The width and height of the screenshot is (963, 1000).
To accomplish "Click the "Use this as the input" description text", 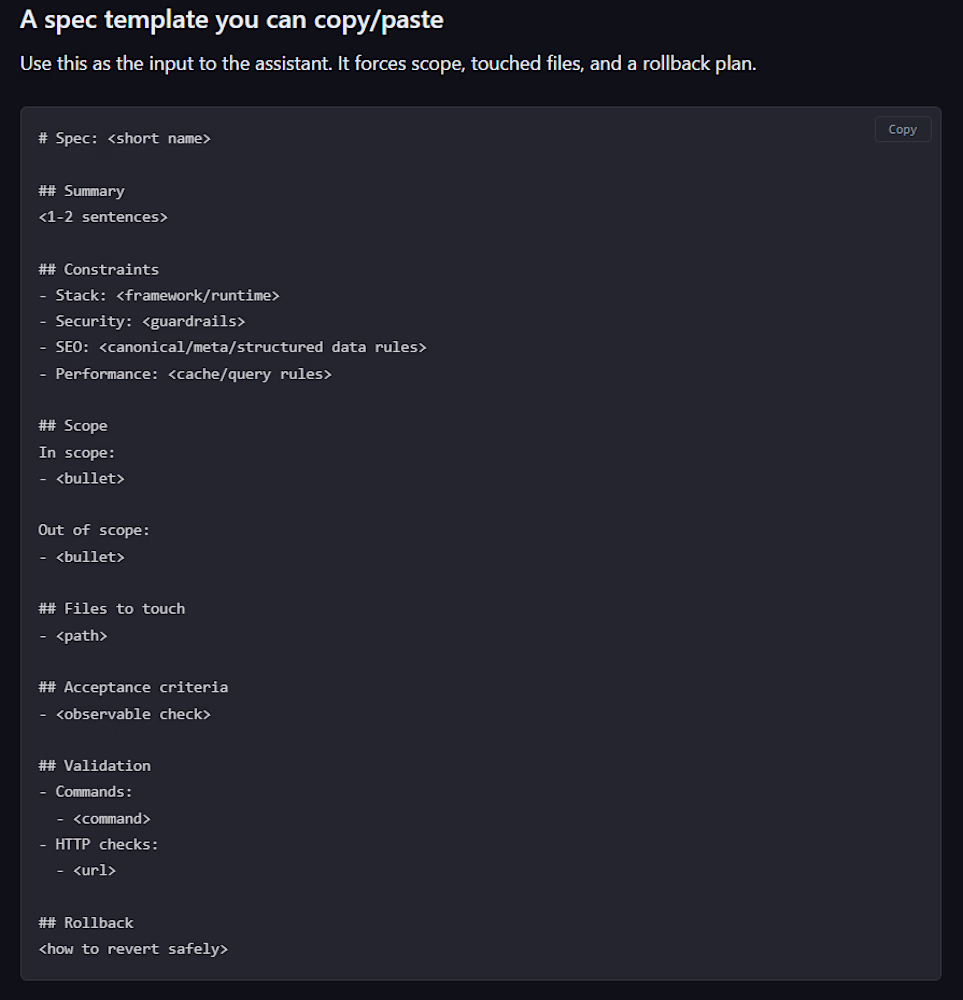I will click(x=388, y=64).
